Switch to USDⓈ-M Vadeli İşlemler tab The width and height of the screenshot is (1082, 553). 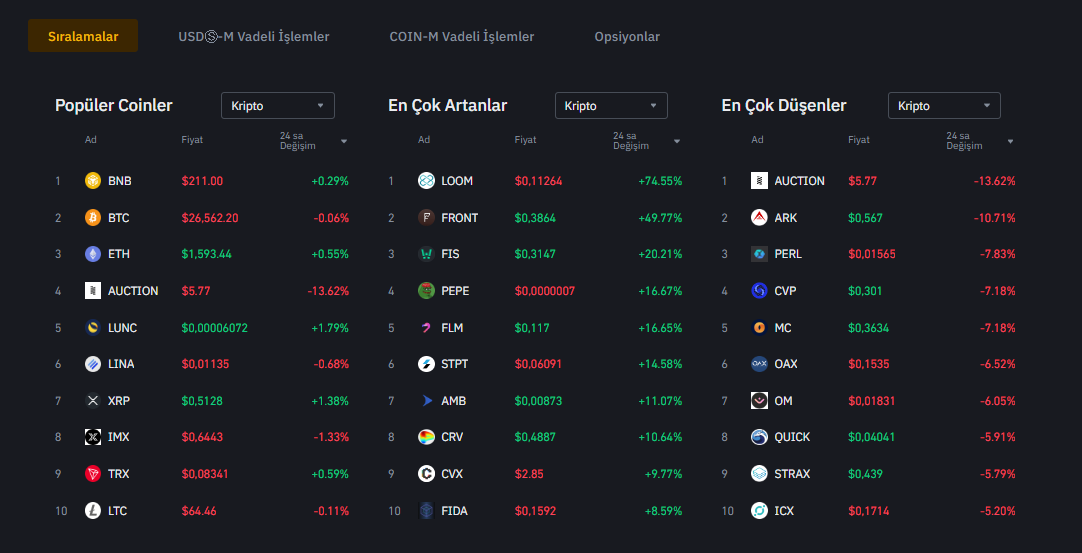coord(253,37)
